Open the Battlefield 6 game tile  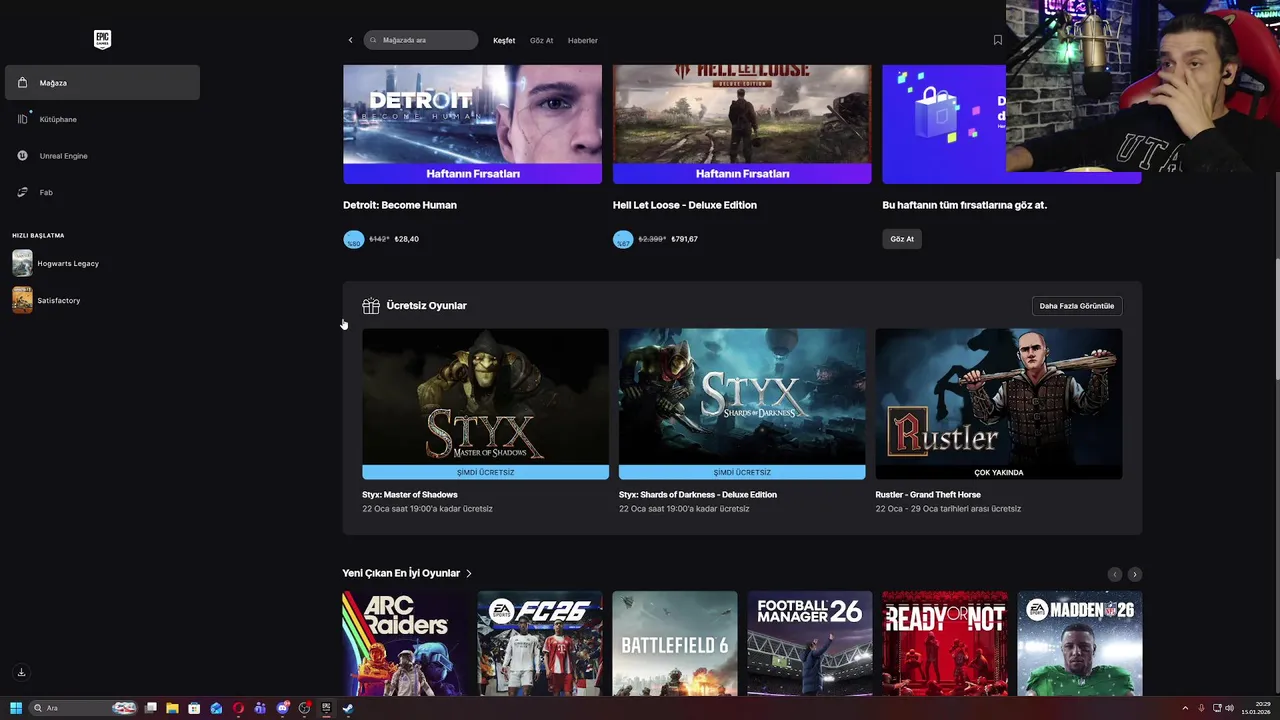coord(675,643)
